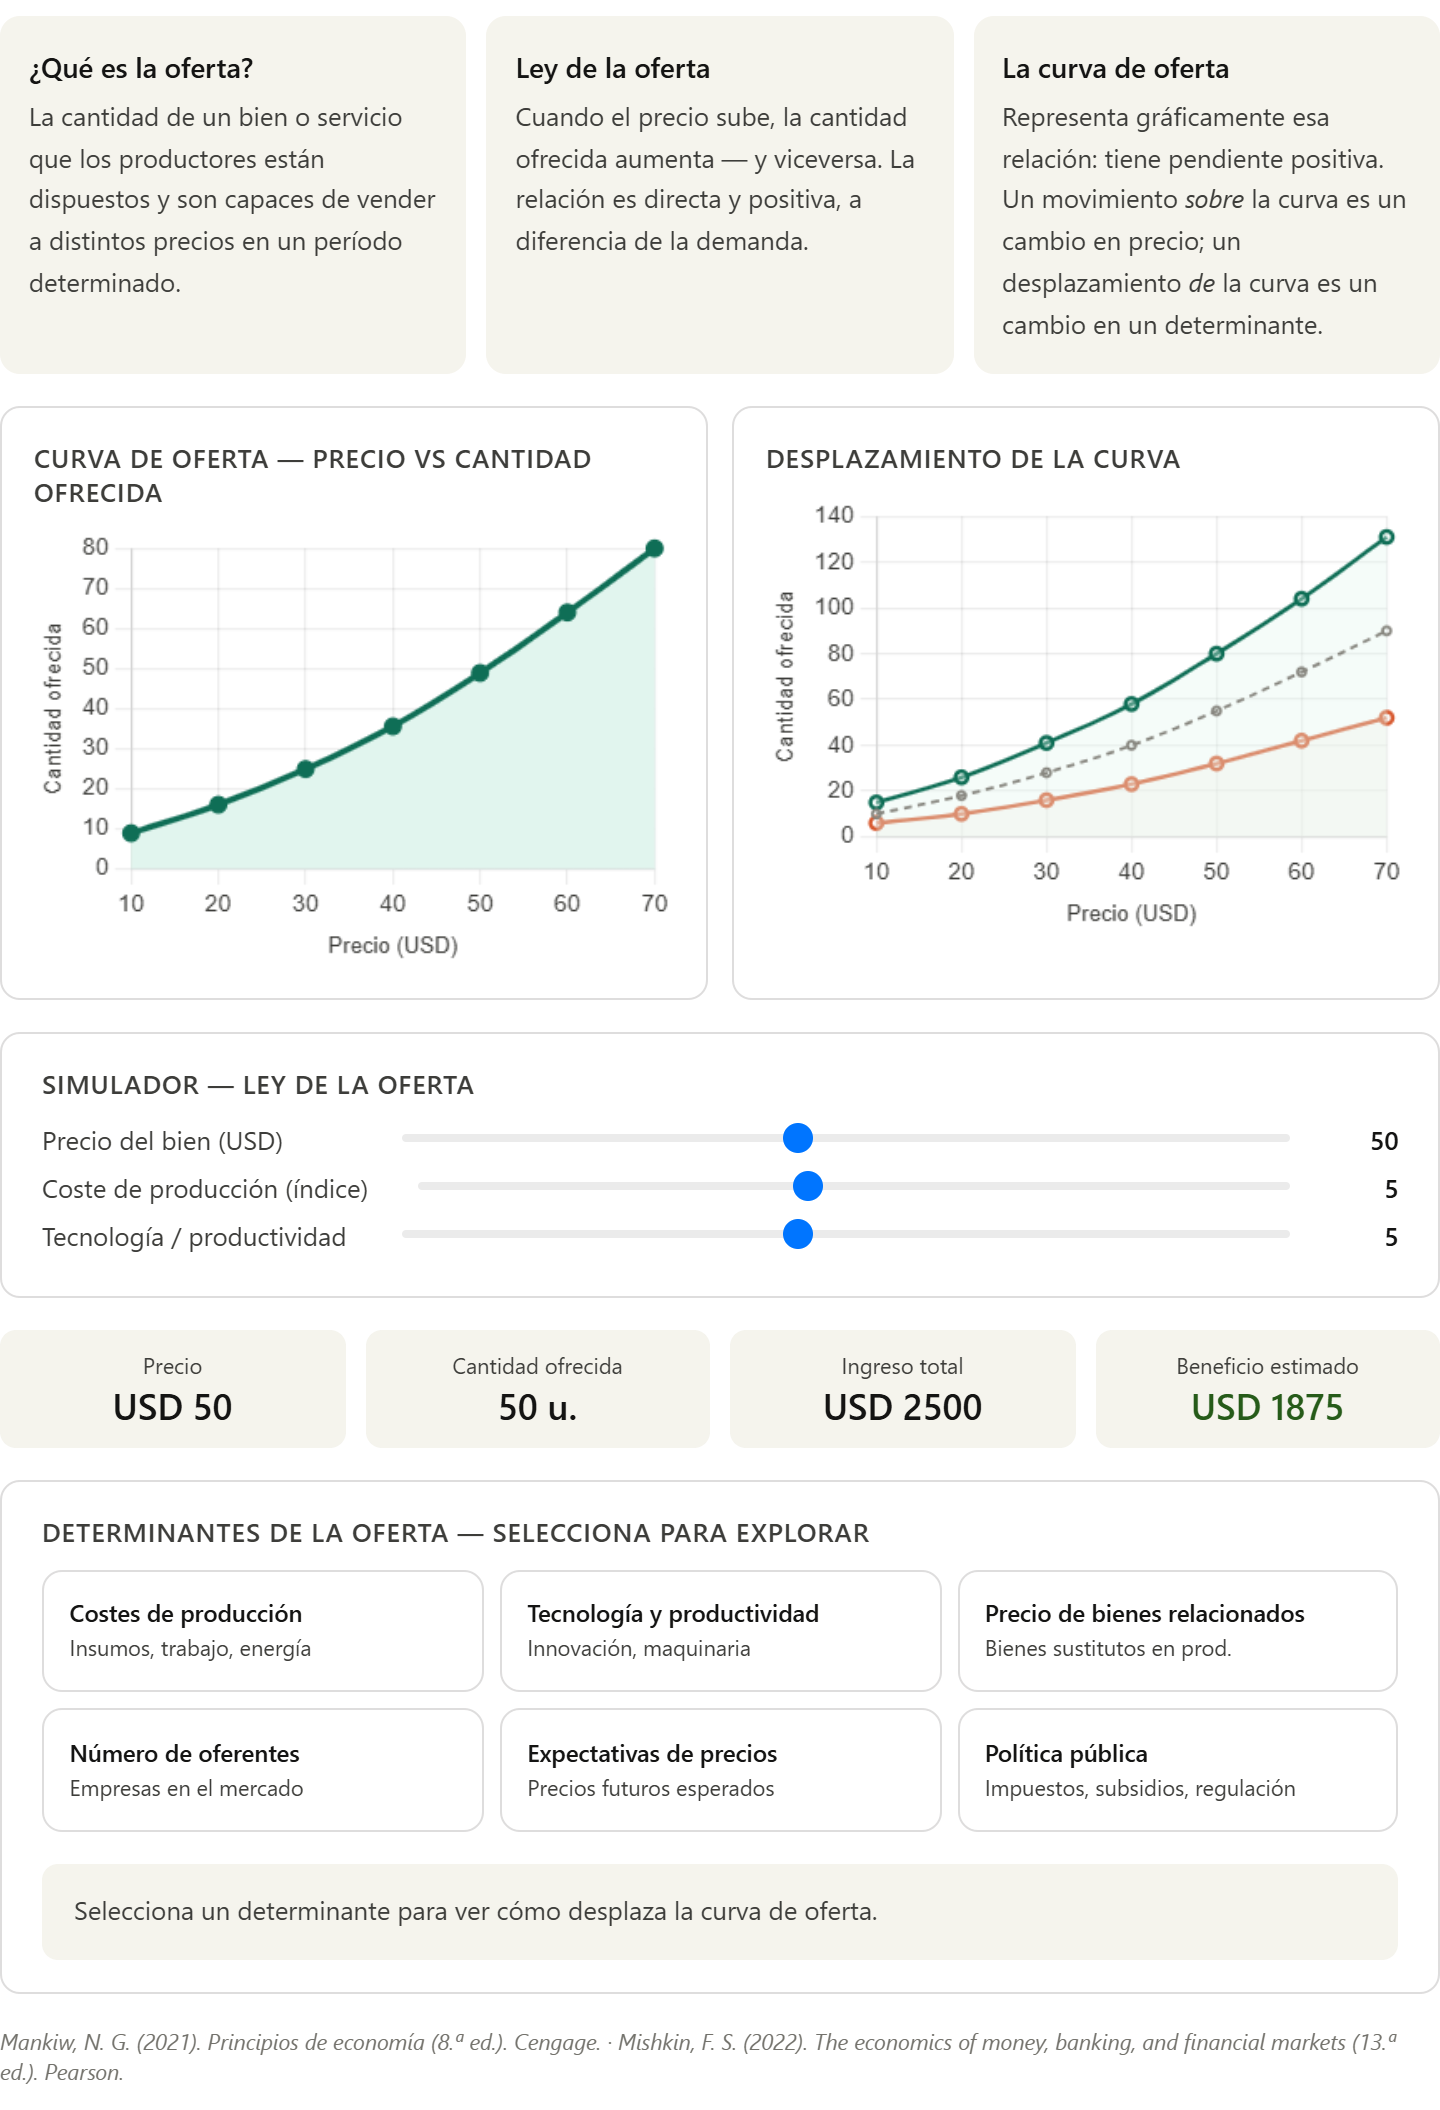Click orange shifted curve point at price 70
The width and height of the screenshot is (1440, 2110).
(1386, 718)
